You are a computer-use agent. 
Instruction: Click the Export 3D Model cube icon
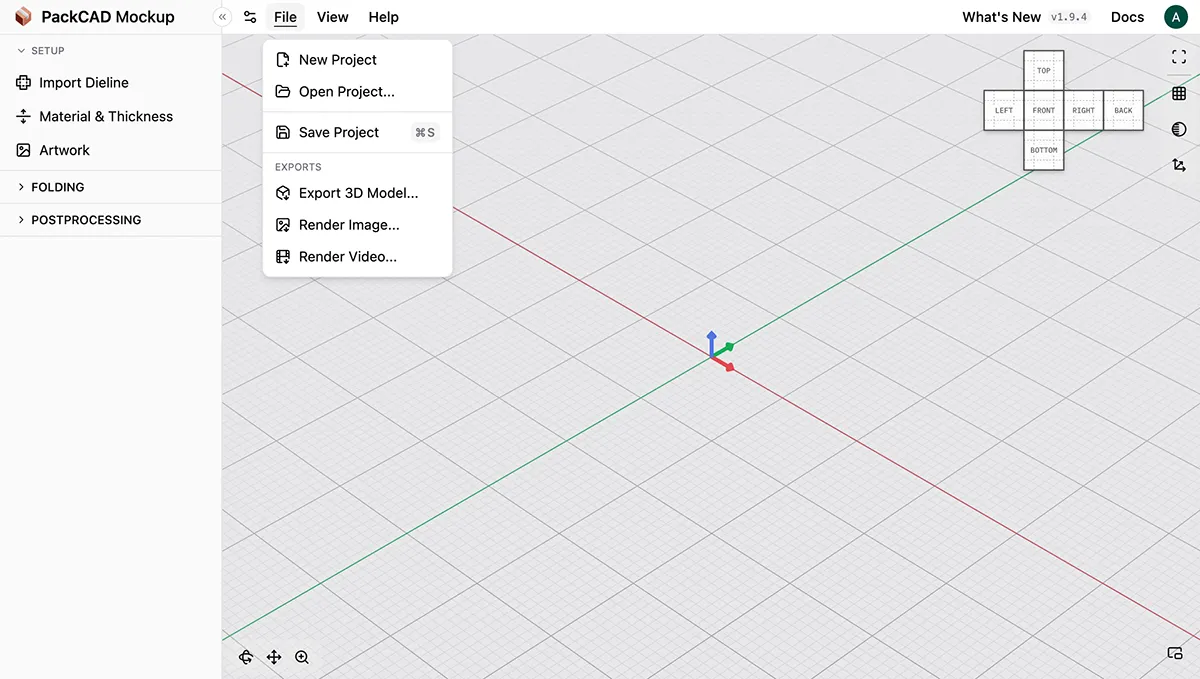coord(283,193)
